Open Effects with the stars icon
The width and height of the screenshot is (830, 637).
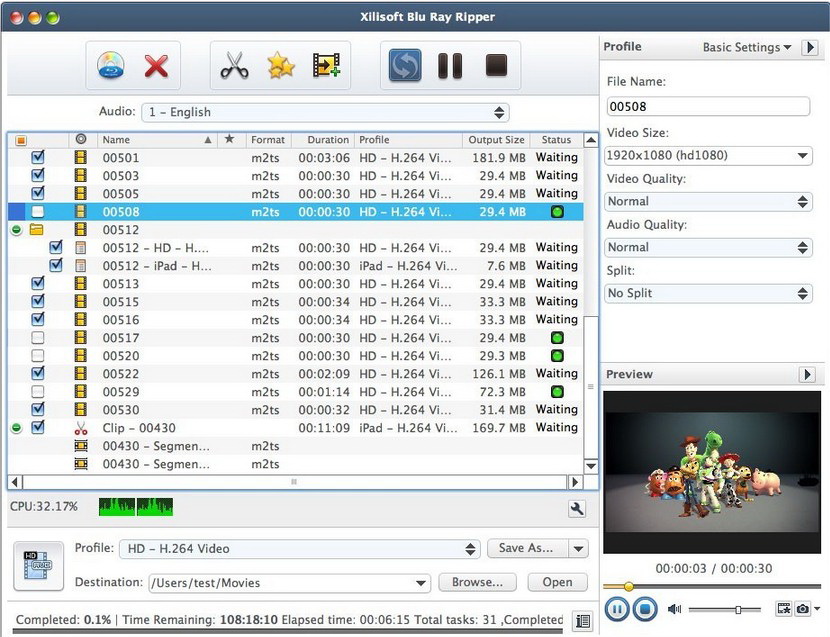(x=281, y=66)
